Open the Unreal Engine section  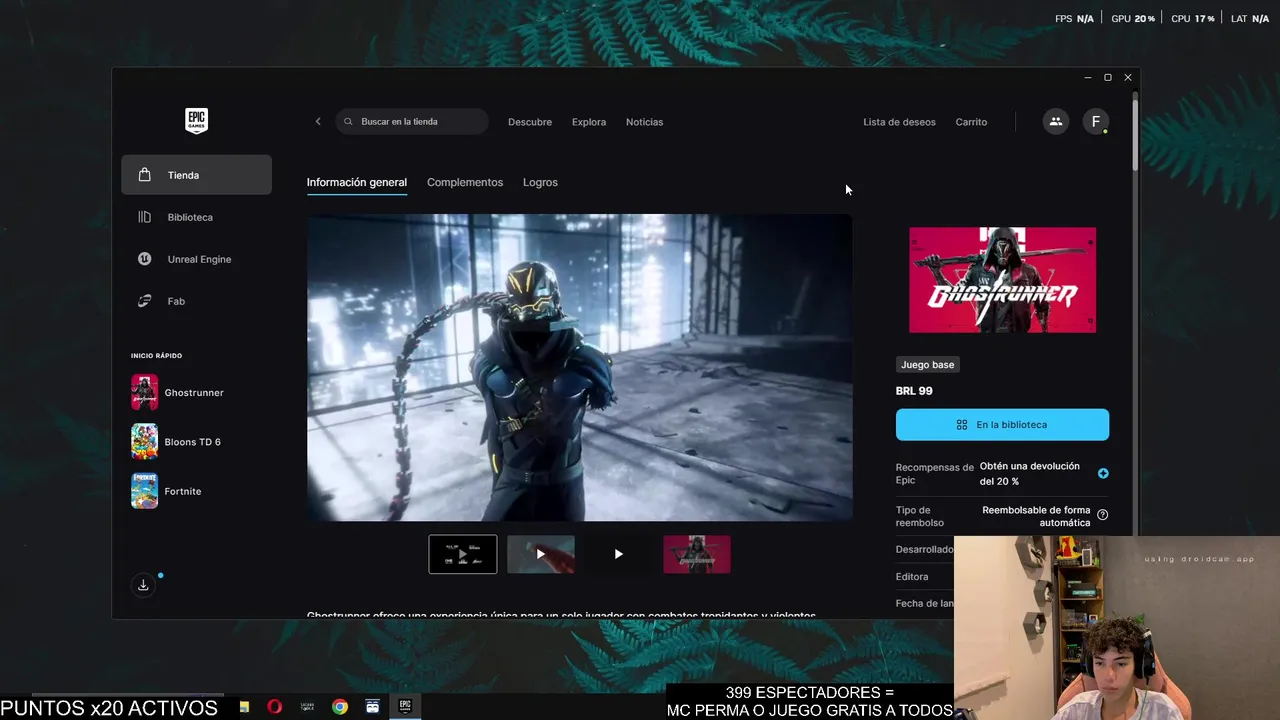196,259
